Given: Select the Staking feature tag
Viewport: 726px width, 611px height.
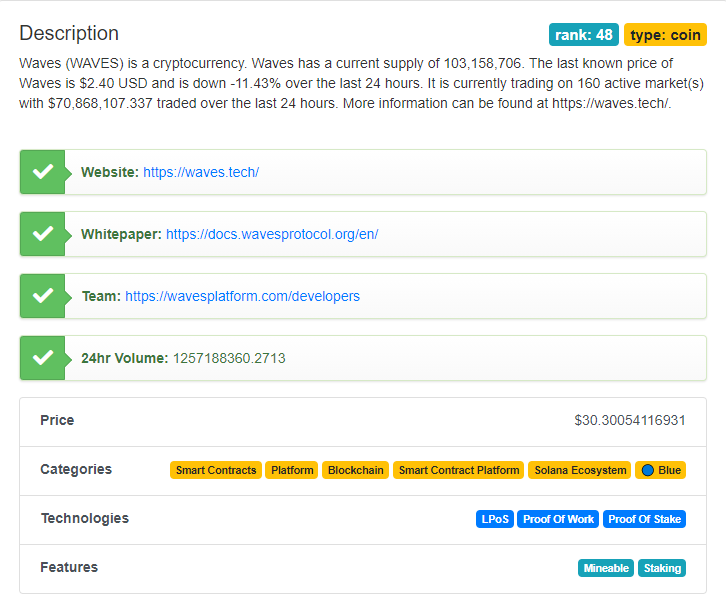Looking at the screenshot, I should [x=662, y=568].
